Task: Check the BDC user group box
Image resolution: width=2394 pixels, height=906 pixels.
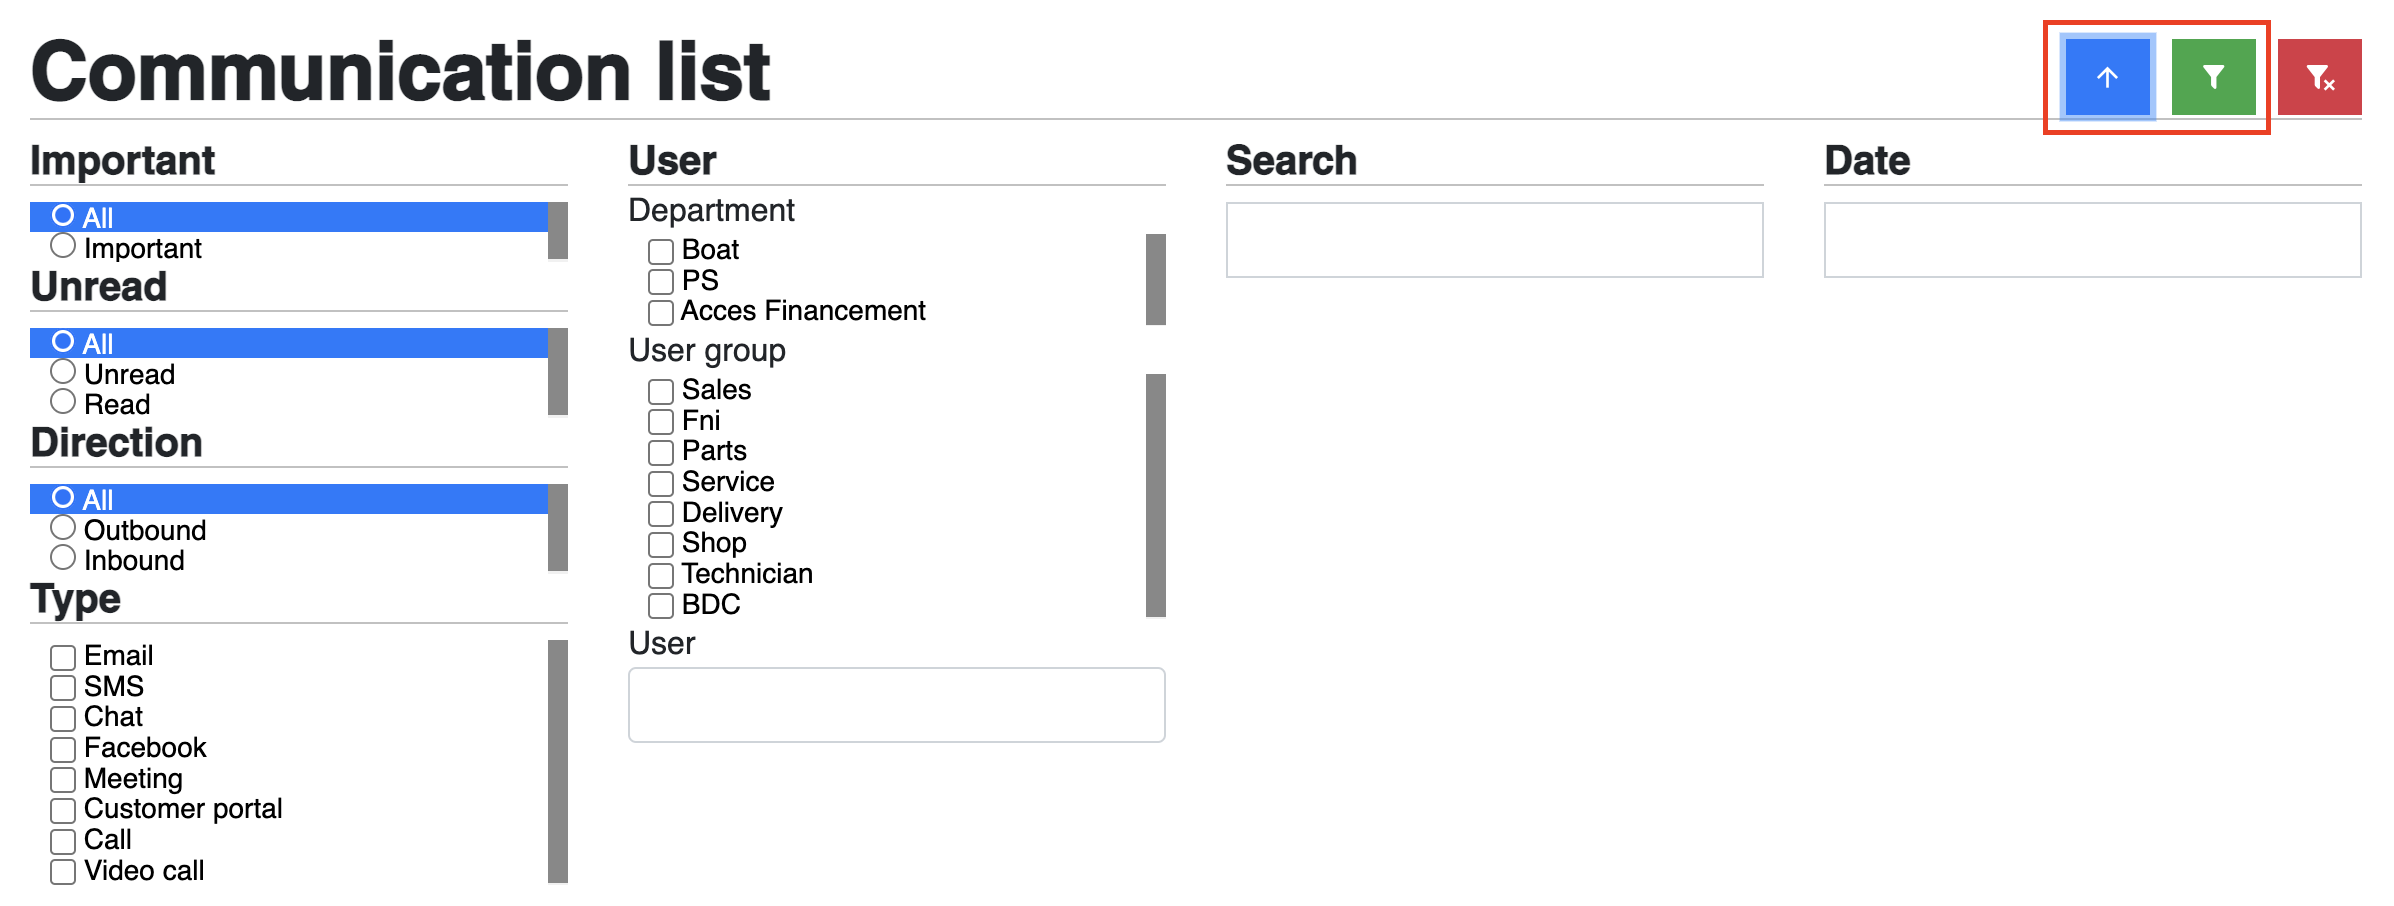Action: tap(661, 606)
